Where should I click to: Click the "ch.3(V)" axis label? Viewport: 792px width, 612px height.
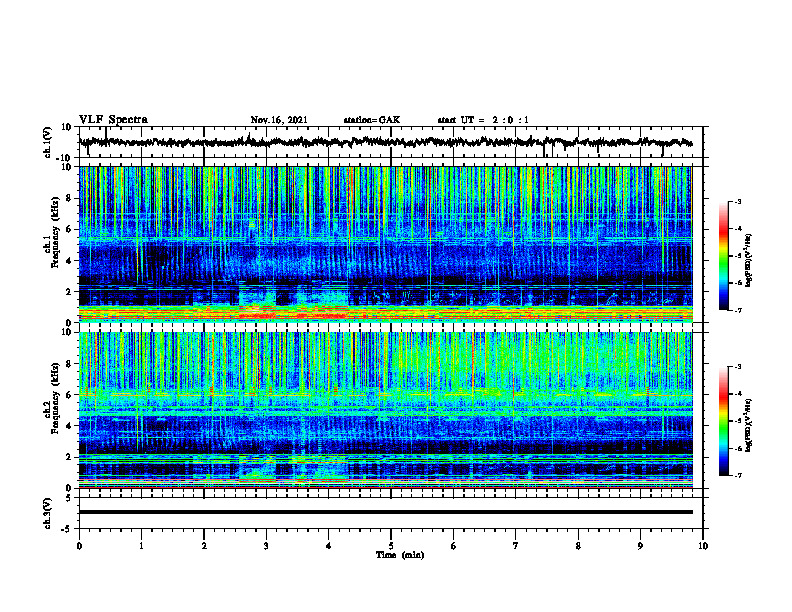48,513
